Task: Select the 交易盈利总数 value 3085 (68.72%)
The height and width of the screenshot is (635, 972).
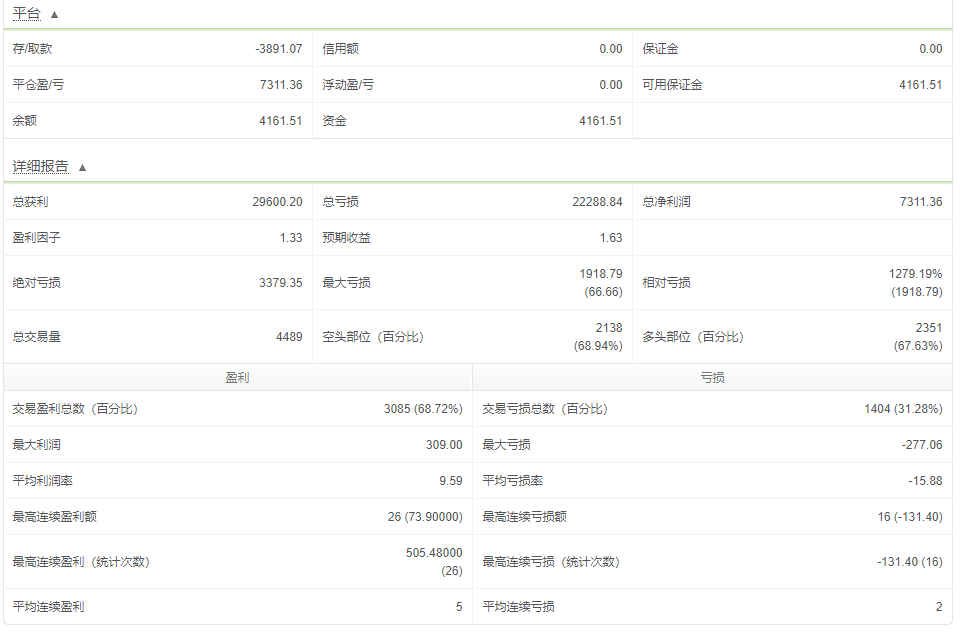Action: tap(423, 409)
